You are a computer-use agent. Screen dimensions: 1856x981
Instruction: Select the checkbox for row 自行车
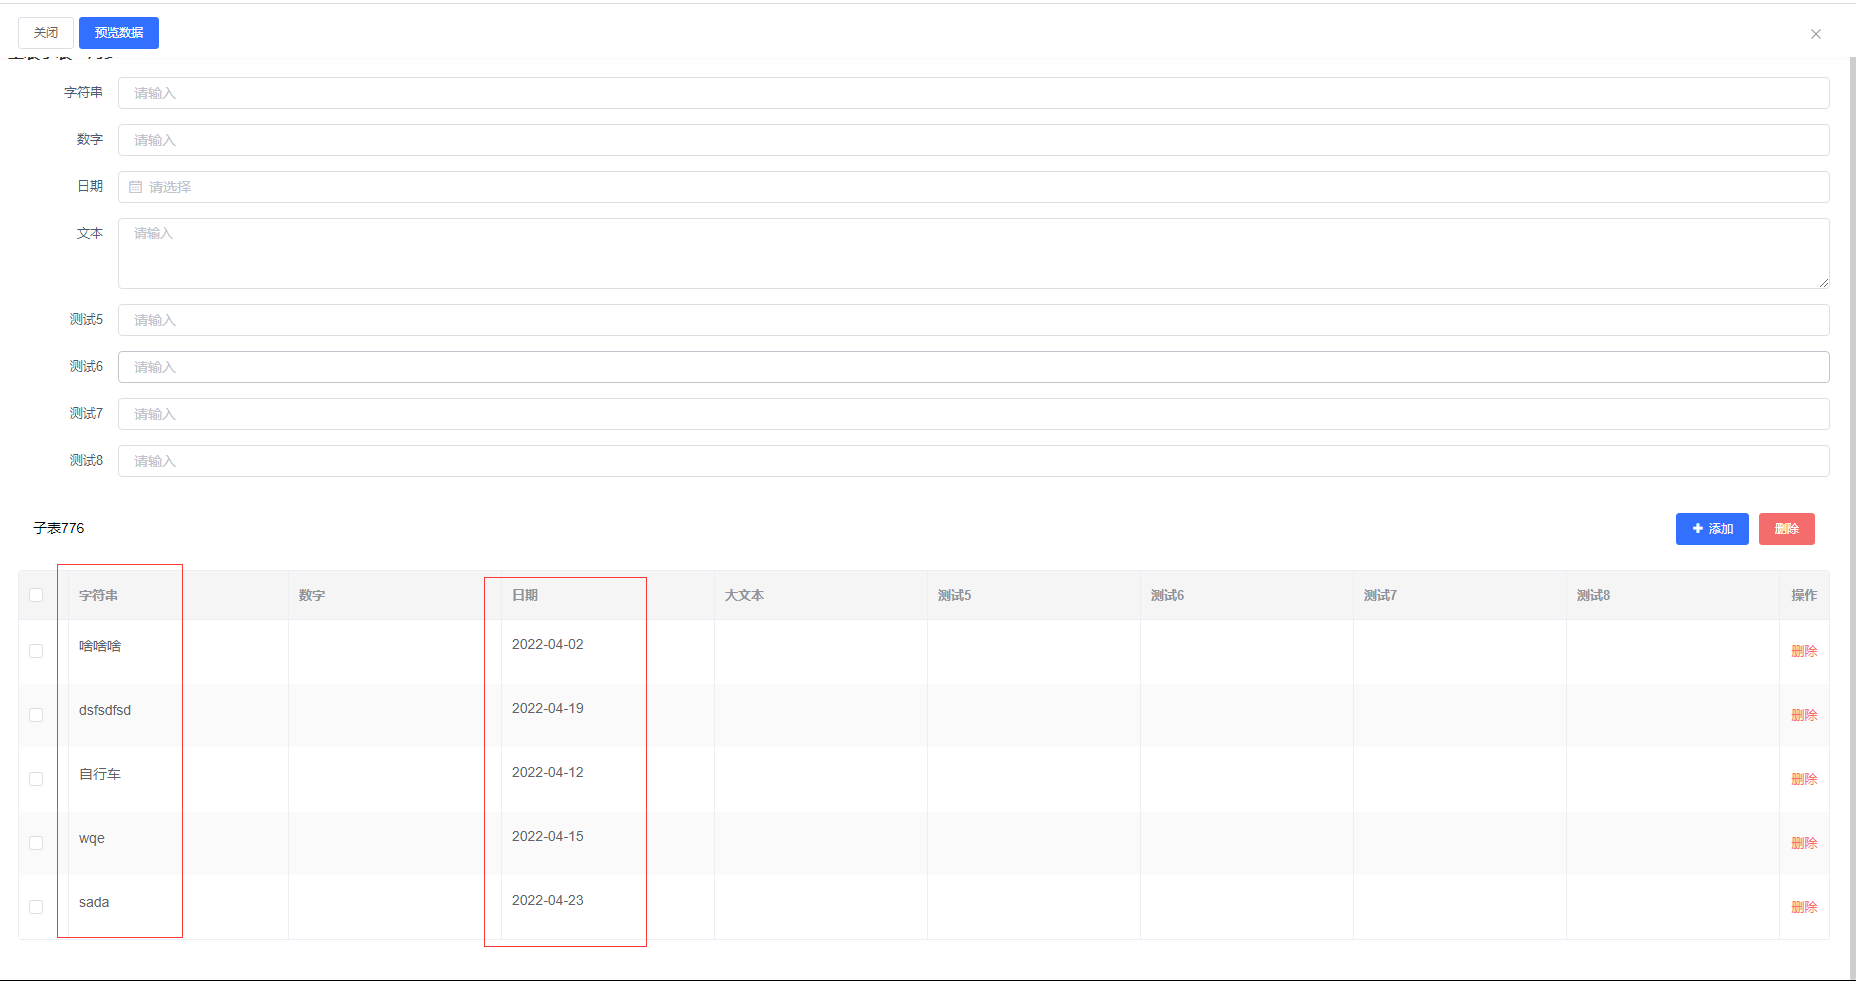[37, 779]
